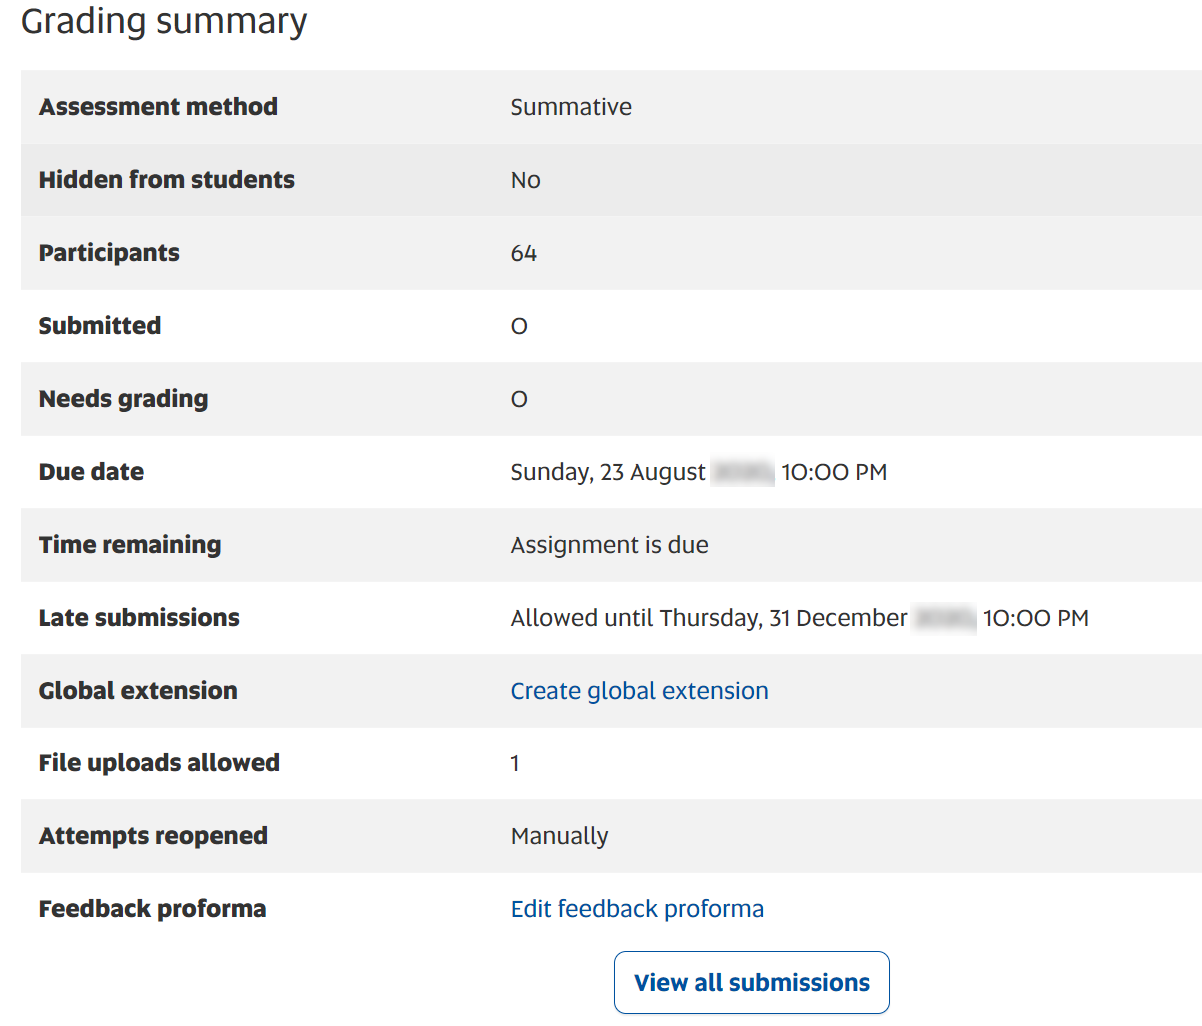The image size is (1202, 1026).
Task: Click the Assessment method row label
Action: pyautogui.click(x=158, y=106)
